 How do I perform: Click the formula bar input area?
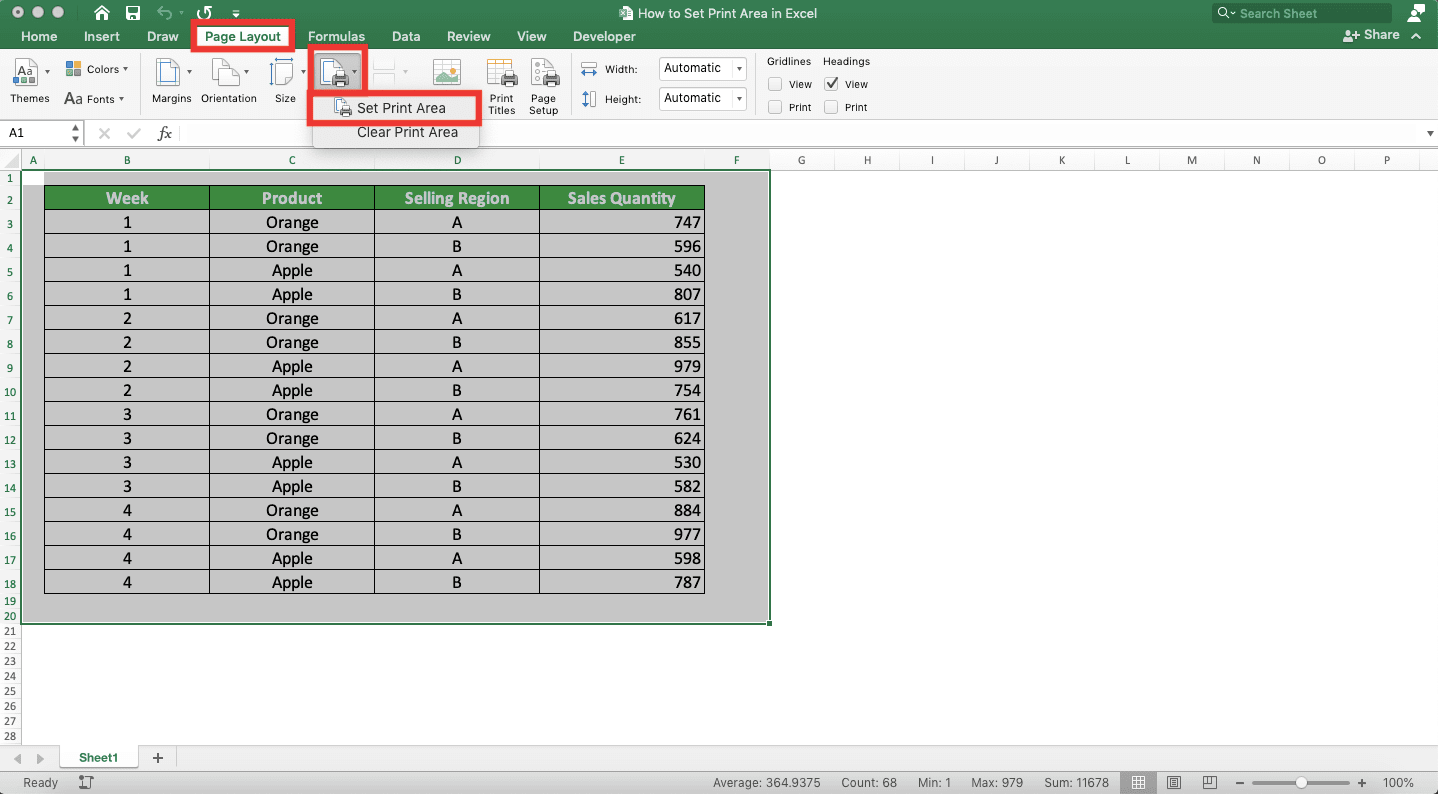tap(800, 133)
